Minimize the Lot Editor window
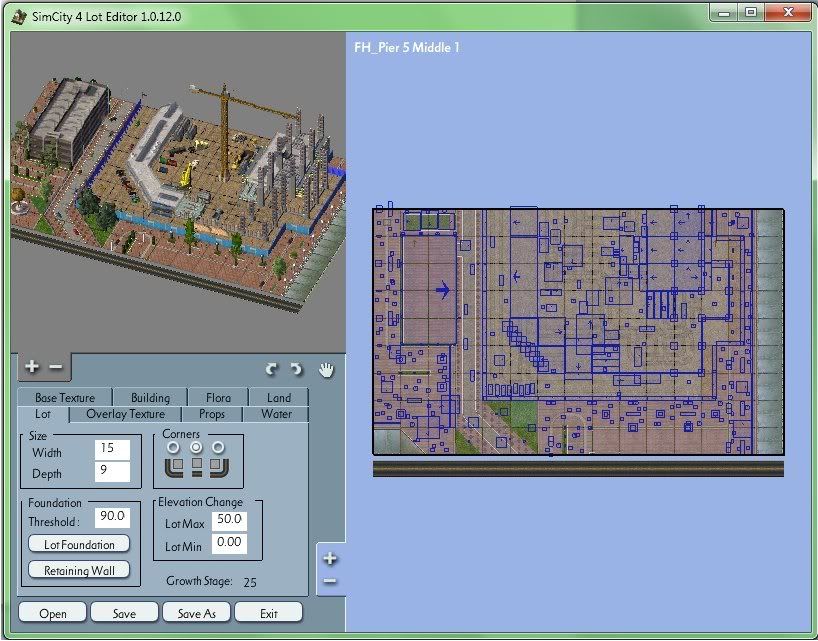The image size is (818, 641). coord(724,13)
